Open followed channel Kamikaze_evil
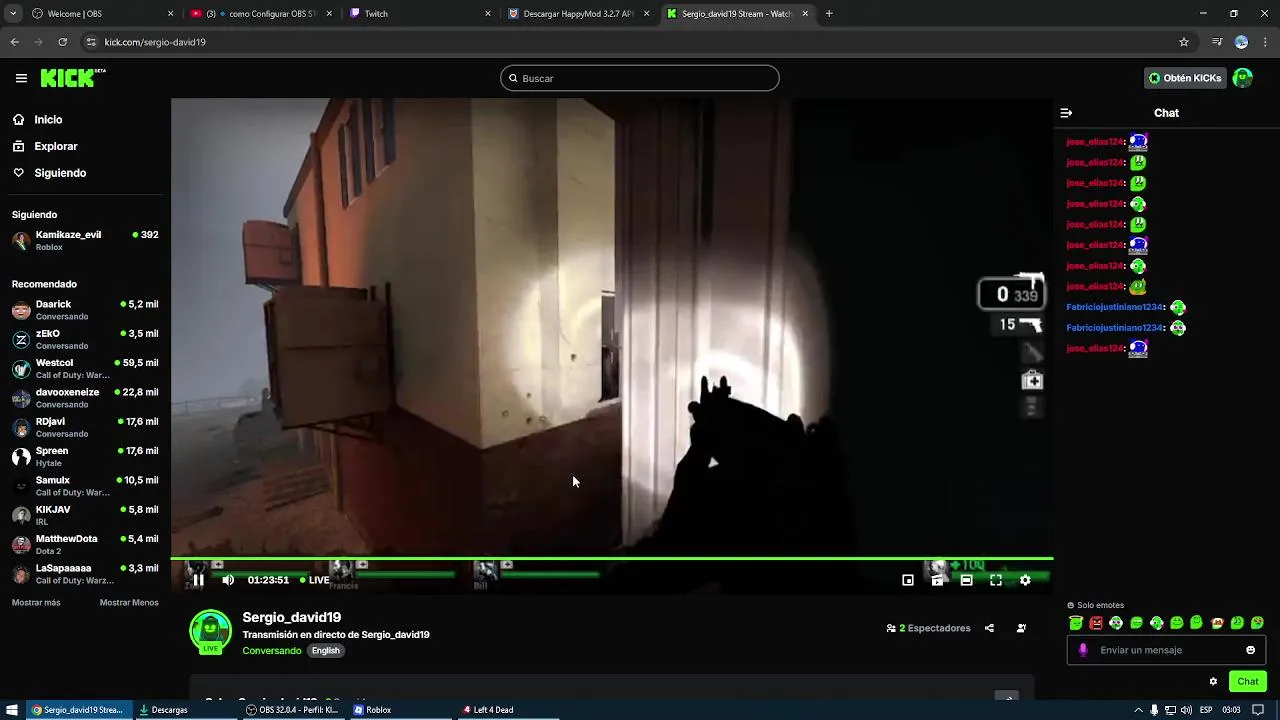The image size is (1280, 720). (x=85, y=240)
